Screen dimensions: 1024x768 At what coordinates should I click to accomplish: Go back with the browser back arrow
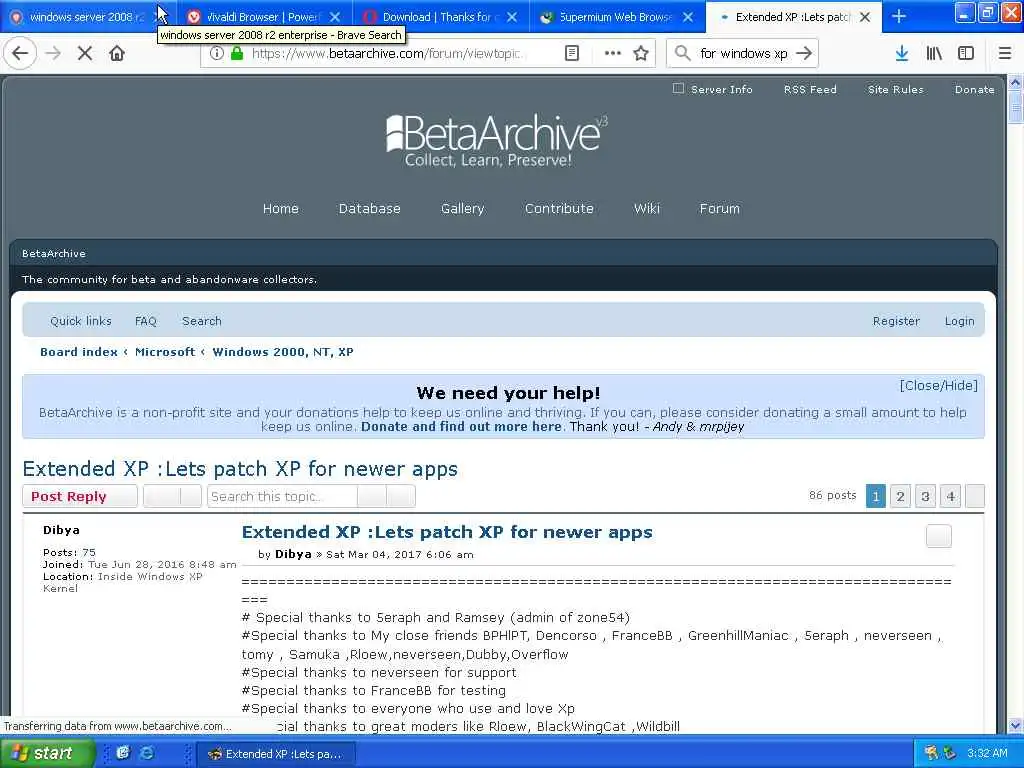tap(20, 53)
